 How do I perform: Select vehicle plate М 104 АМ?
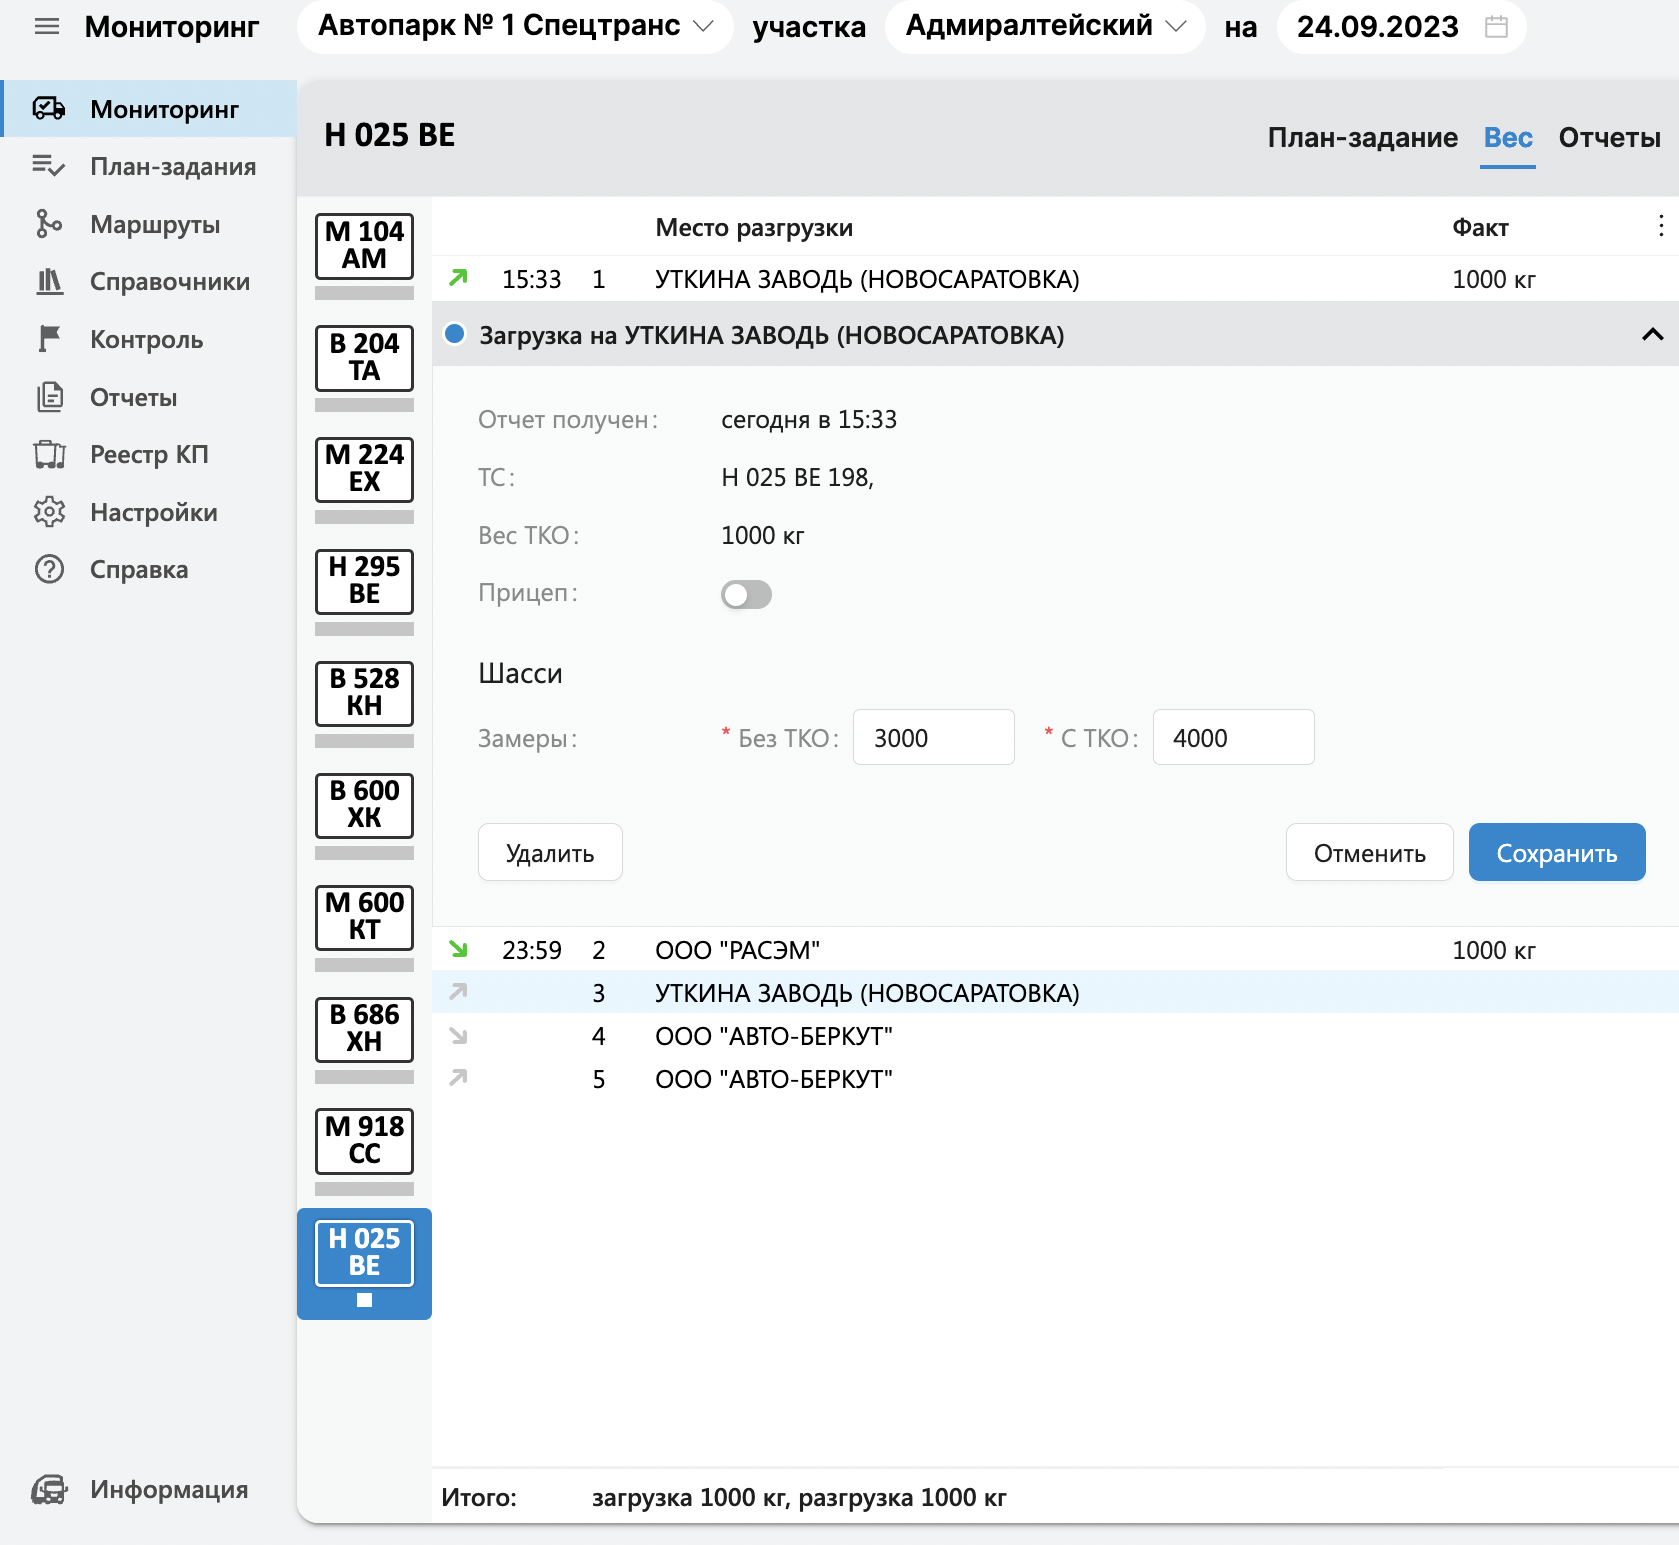(364, 246)
